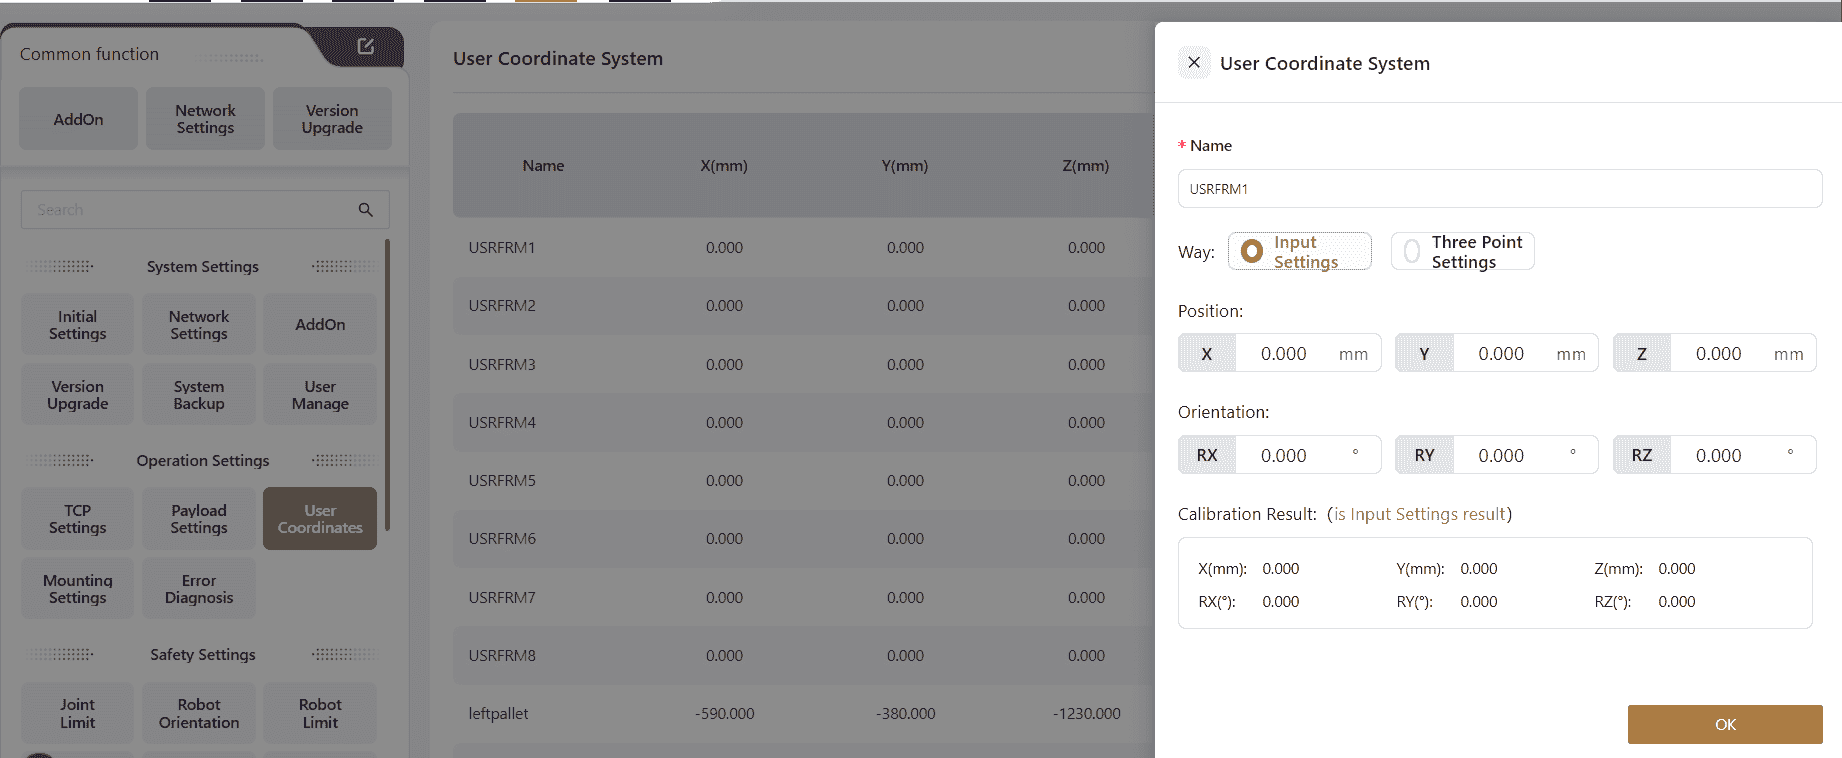Select the User Coordinates menu button

click(x=320, y=519)
